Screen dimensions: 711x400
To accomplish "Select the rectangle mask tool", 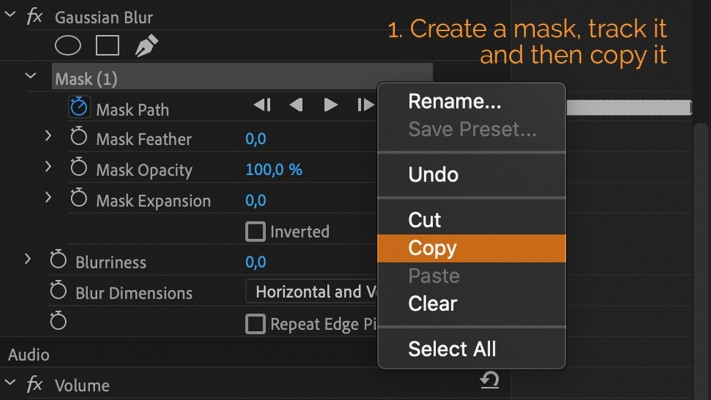I will (107, 45).
